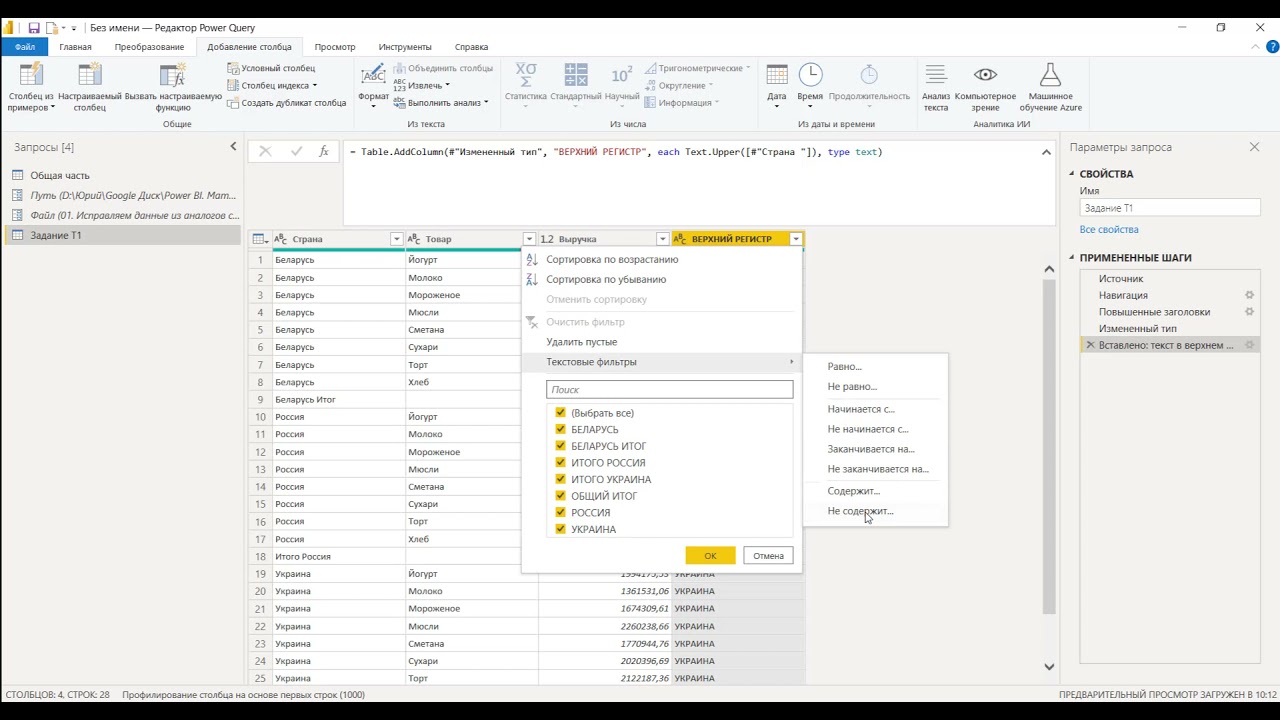Select the Общая часть query

pos(60,175)
